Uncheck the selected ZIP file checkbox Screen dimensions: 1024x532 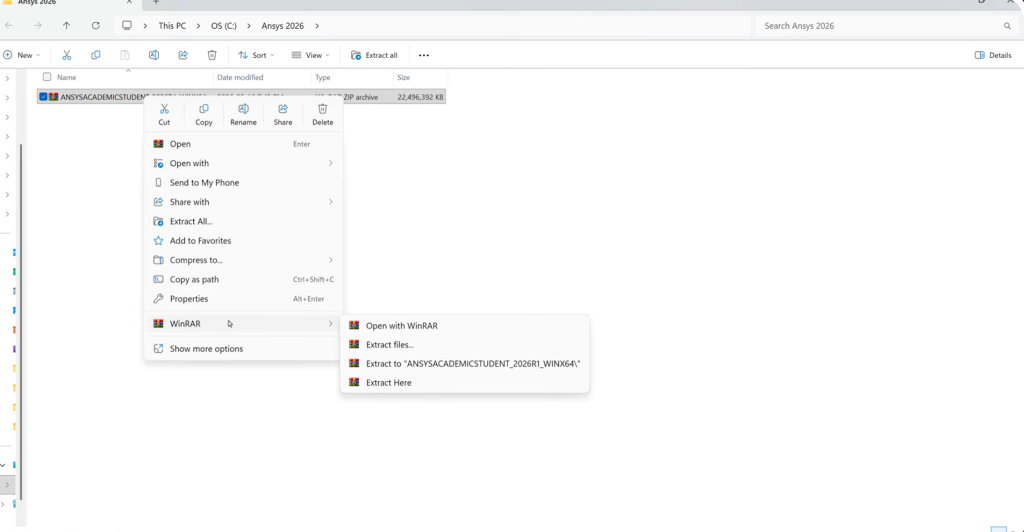coord(43,97)
